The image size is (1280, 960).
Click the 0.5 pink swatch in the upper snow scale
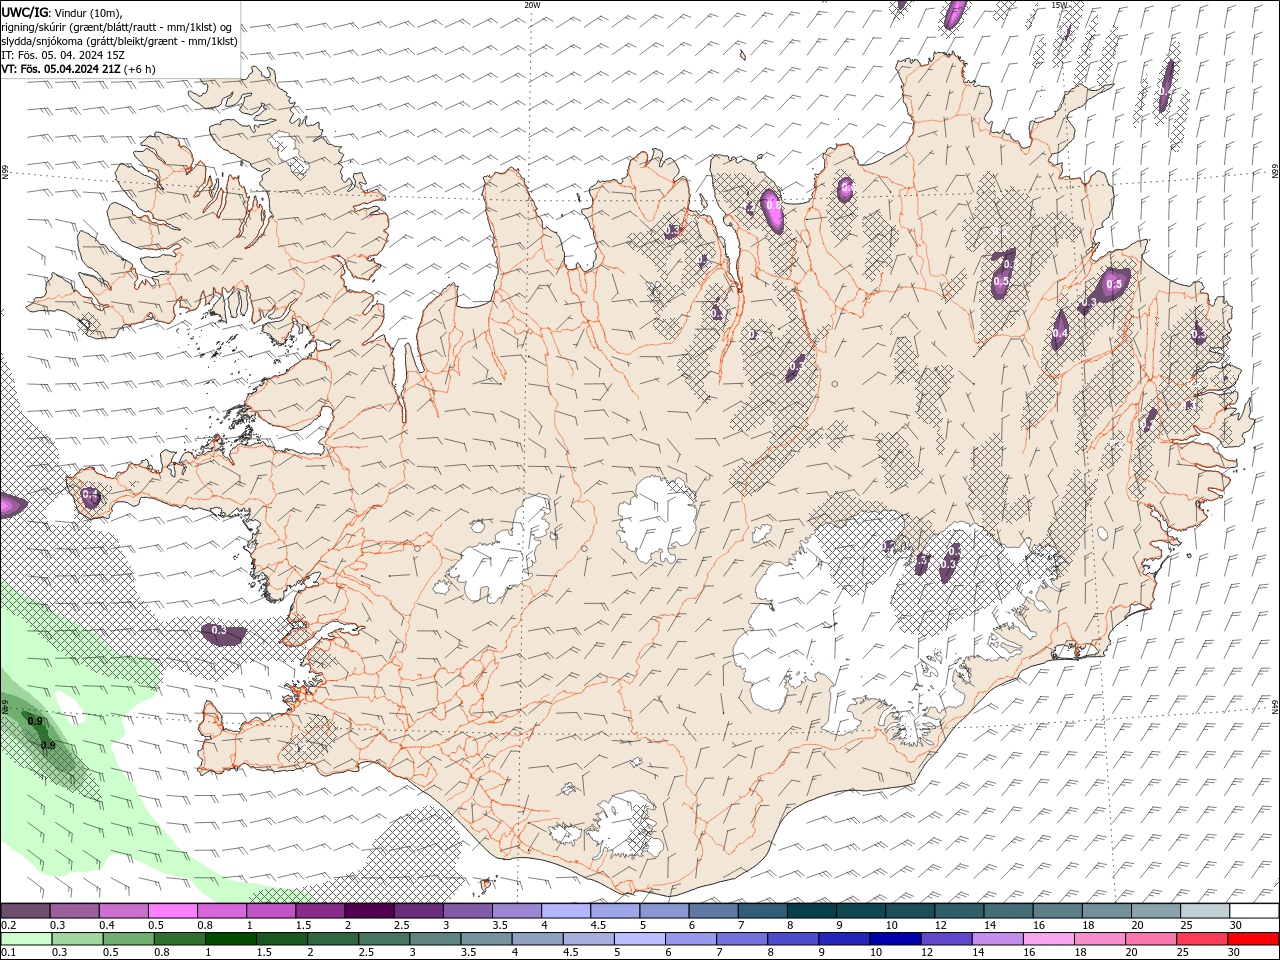click(173, 911)
